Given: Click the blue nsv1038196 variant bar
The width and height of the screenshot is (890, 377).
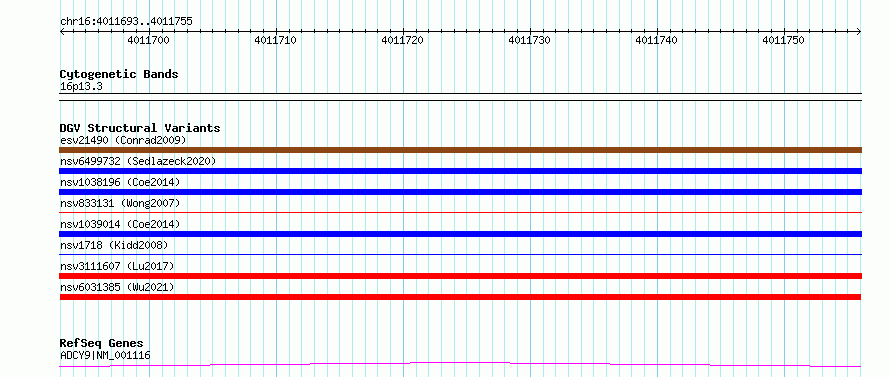Looking at the screenshot, I should click(460, 192).
